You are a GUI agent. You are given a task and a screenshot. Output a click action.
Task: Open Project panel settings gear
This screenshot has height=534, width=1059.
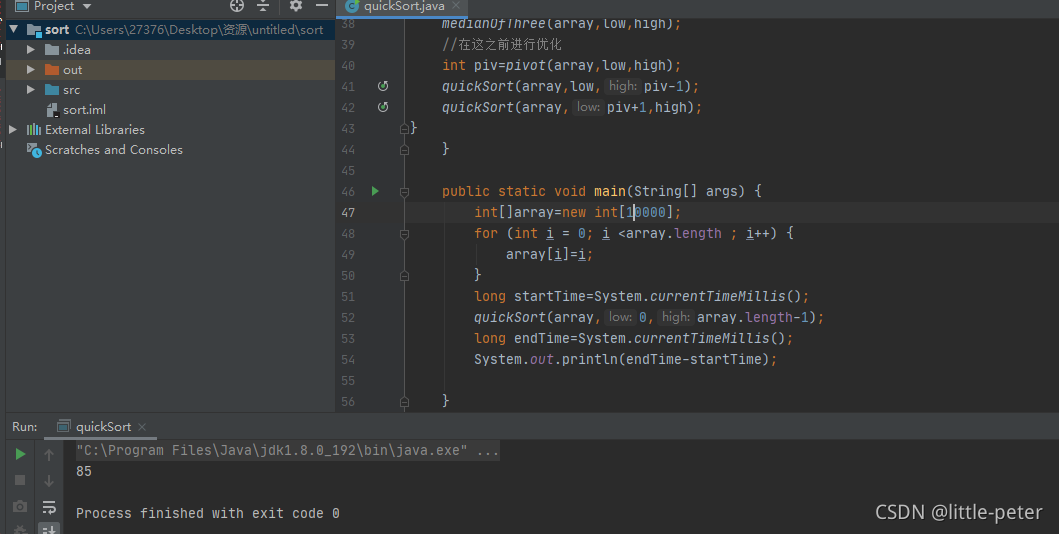pos(295,6)
